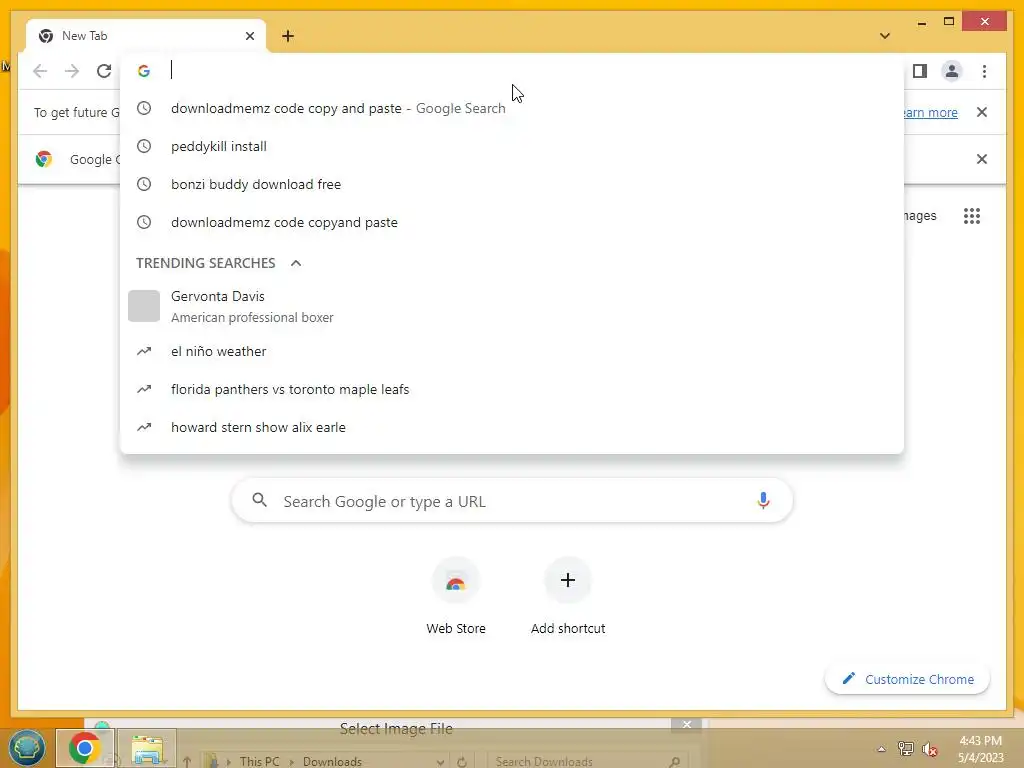Click the forward navigation arrow
Image resolution: width=1024 pixels, height=768 pixels.
[x=72, y=71]
